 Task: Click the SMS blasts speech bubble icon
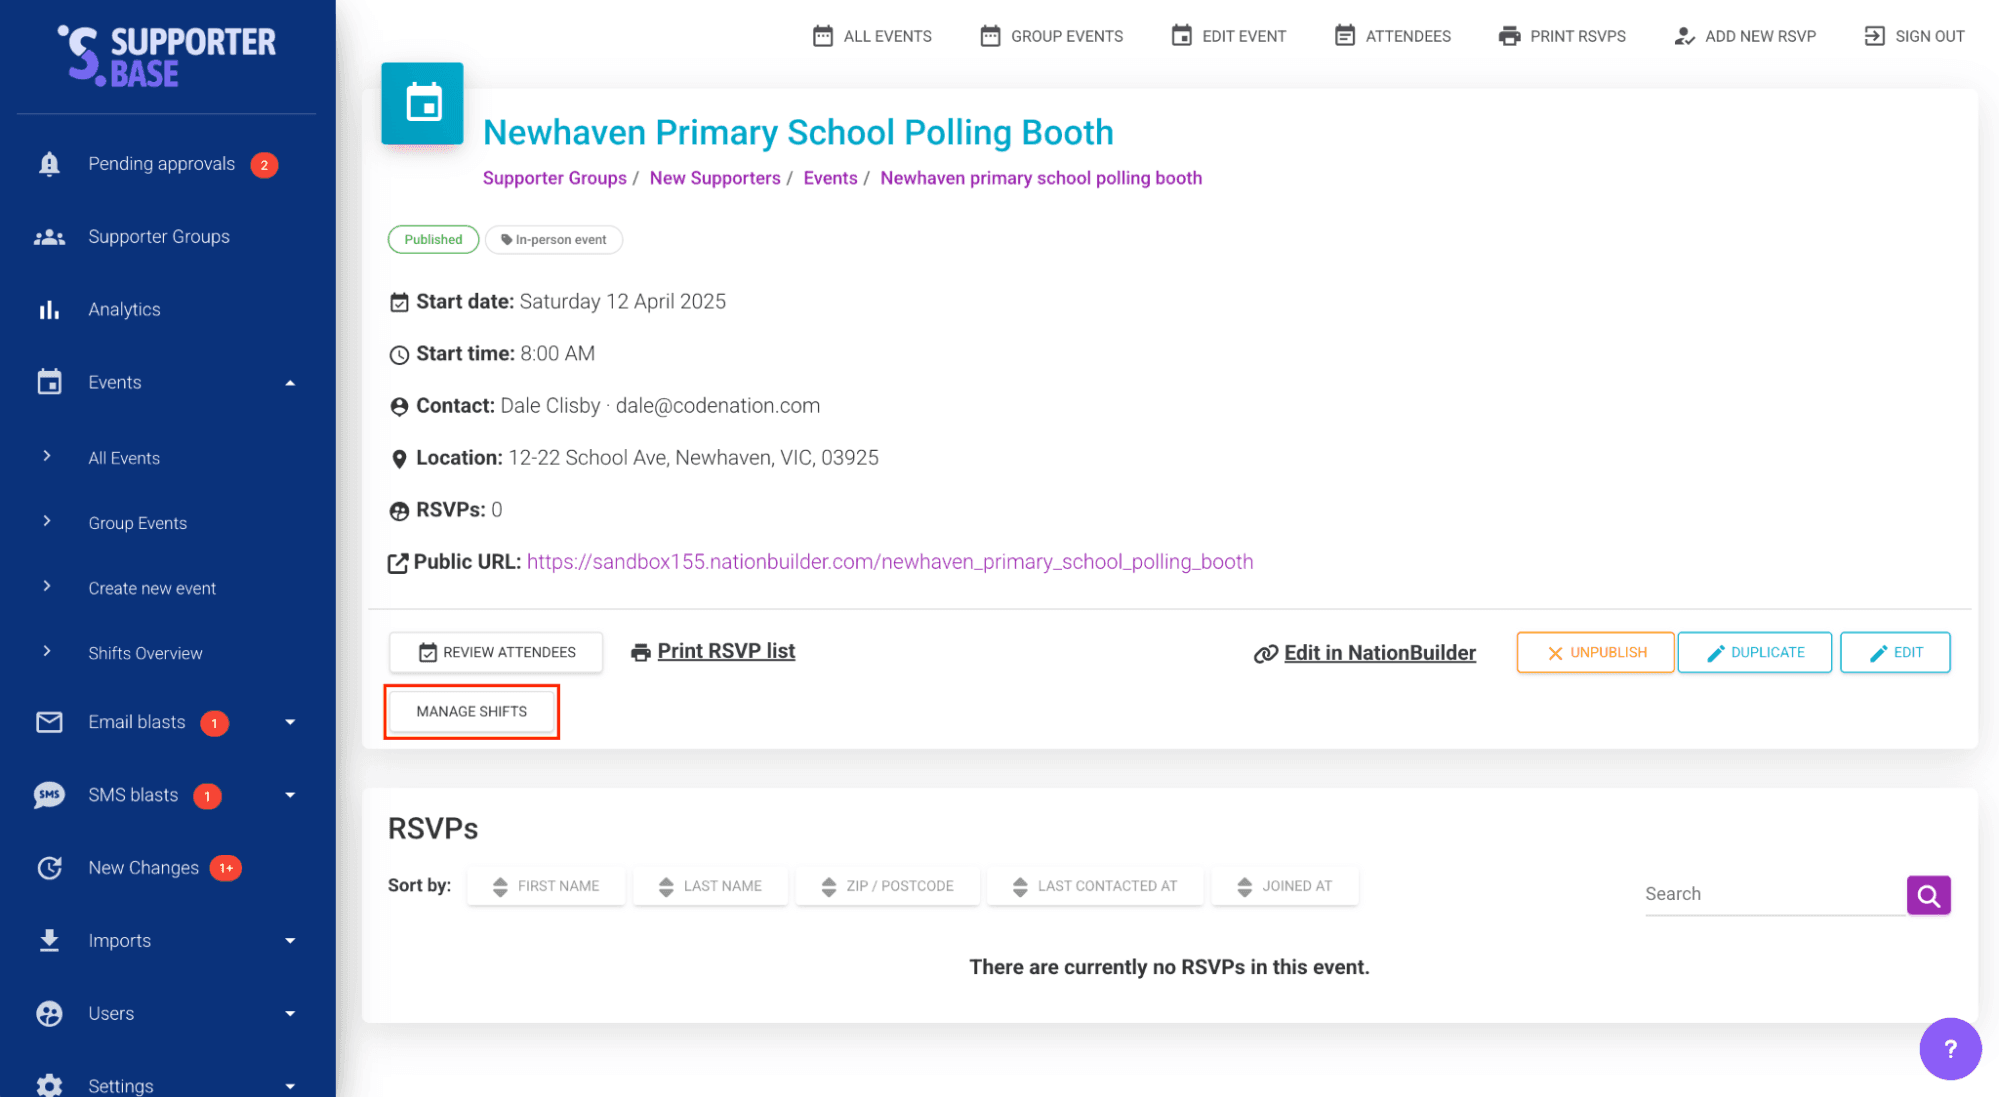(x=49, y=795)
